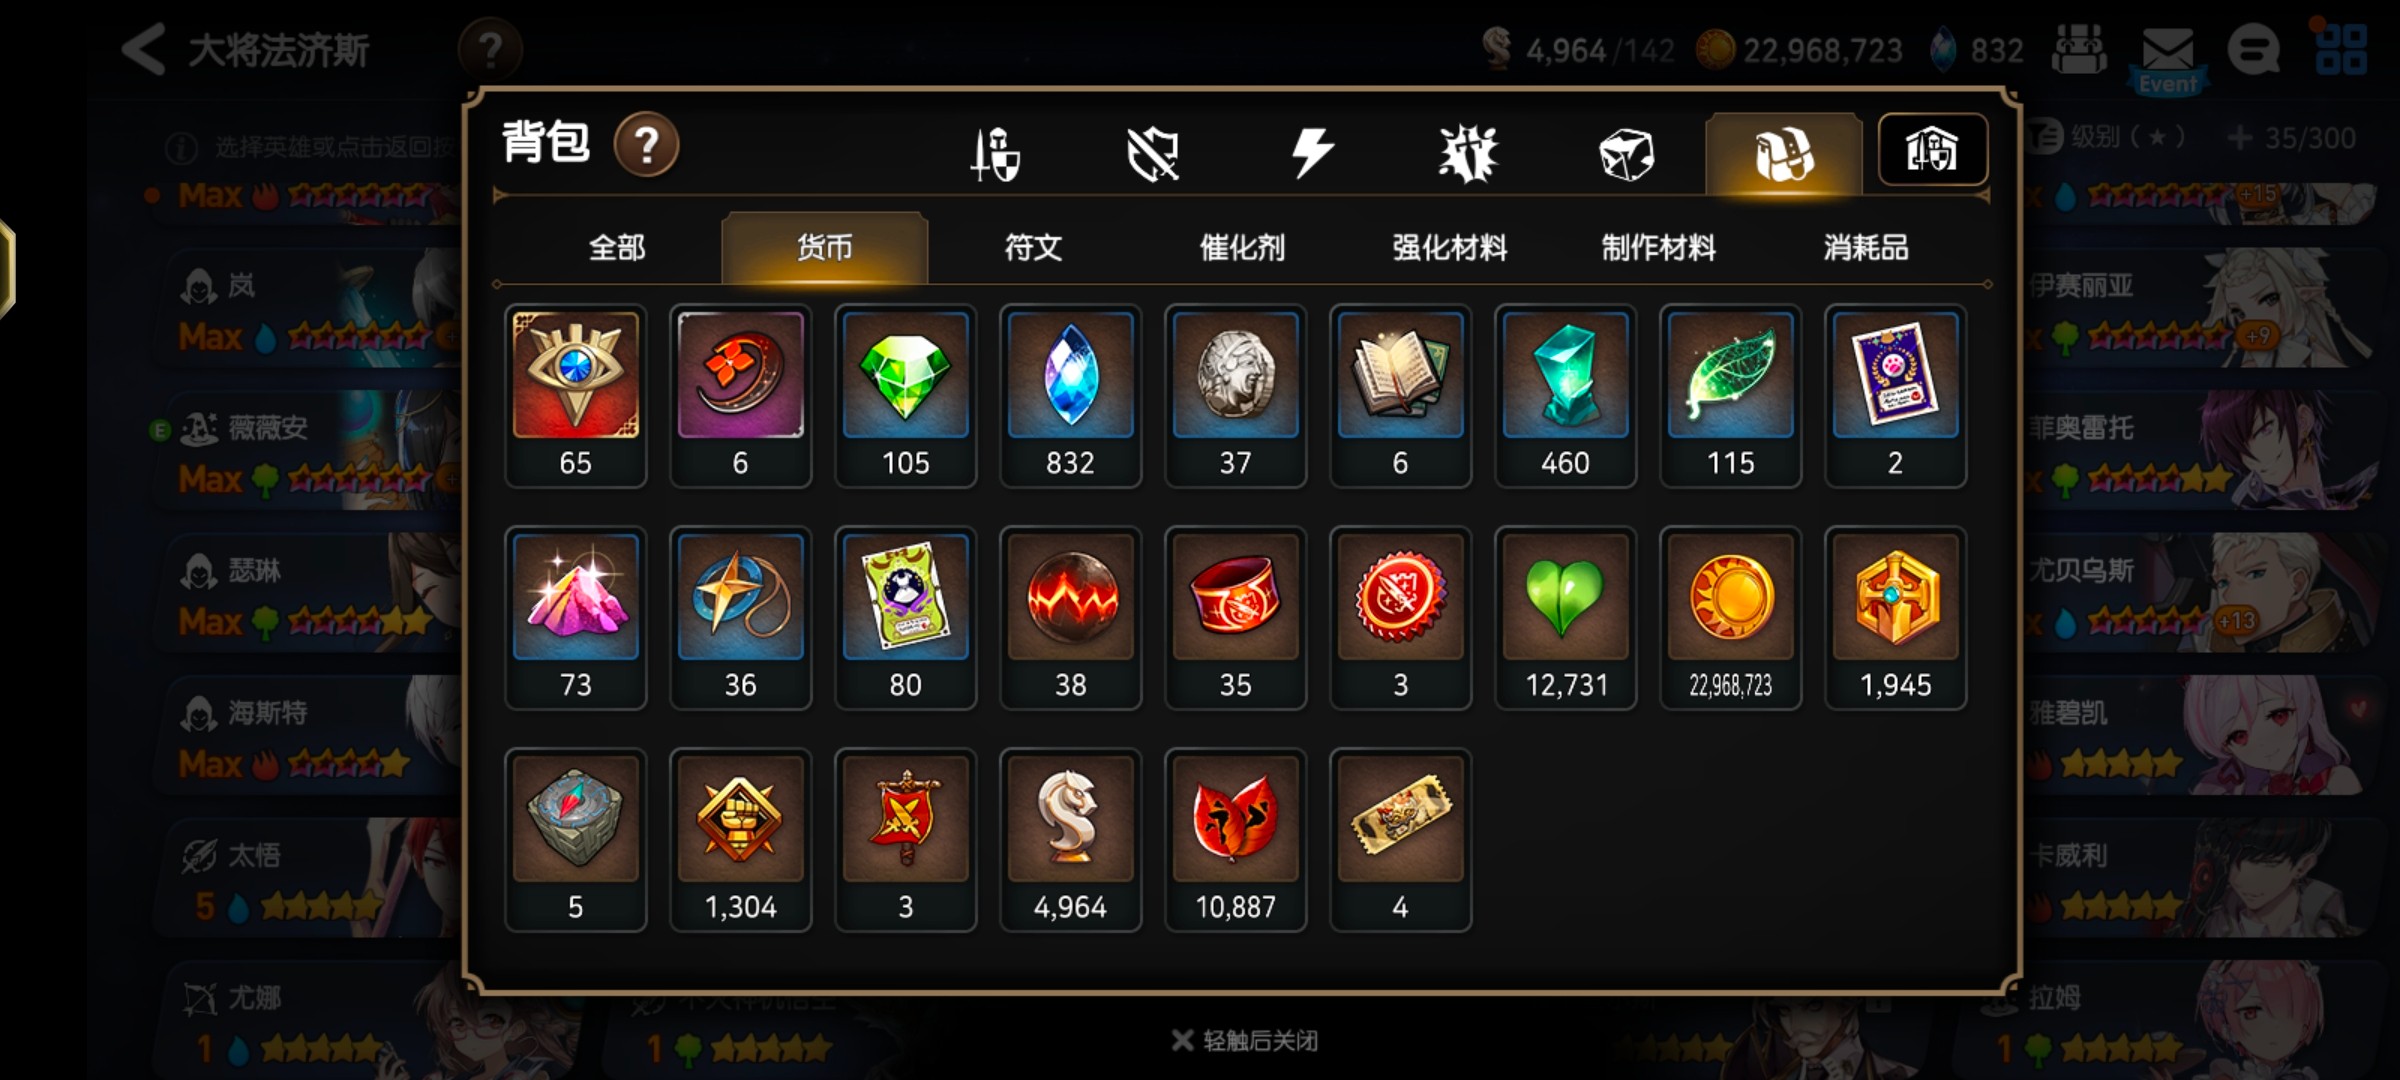The width and height of the screenshot is (2400, 1080).
Task: Switch to the 全部 tab
Action: pyautogui.click(x=617, y=247)
